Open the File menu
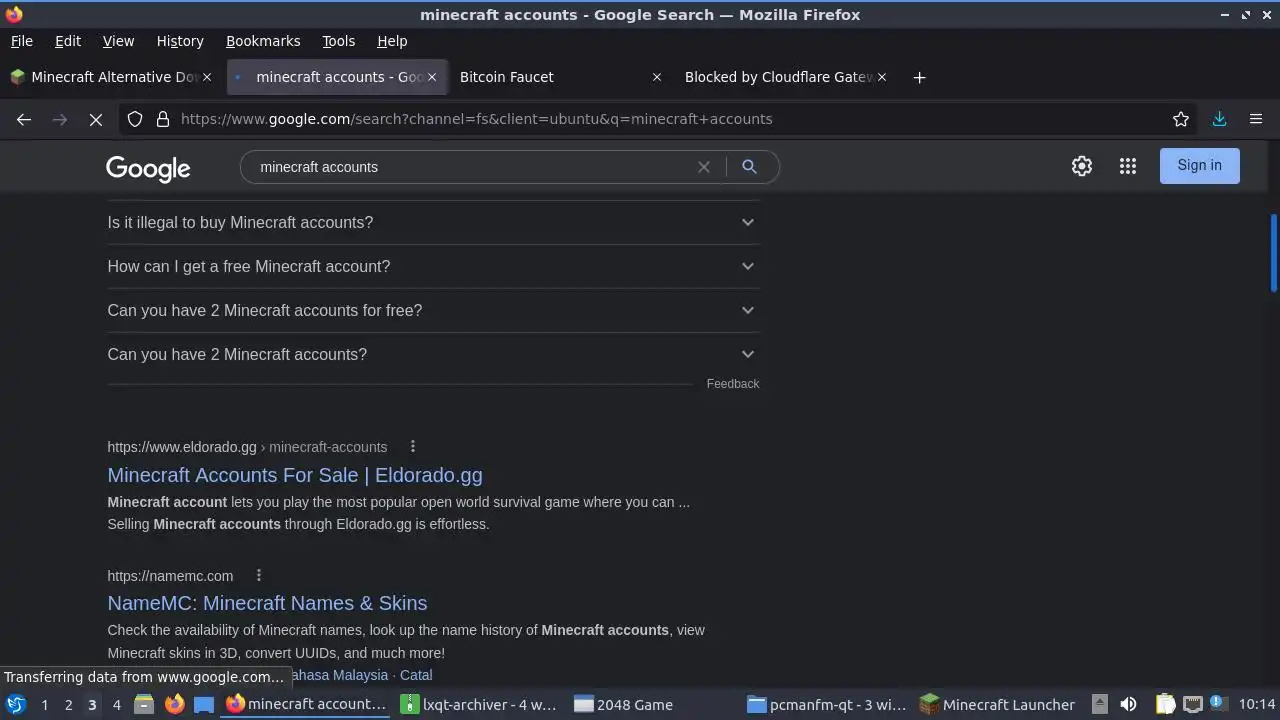Screen dimensions: 1280x720 pos(21,41)
